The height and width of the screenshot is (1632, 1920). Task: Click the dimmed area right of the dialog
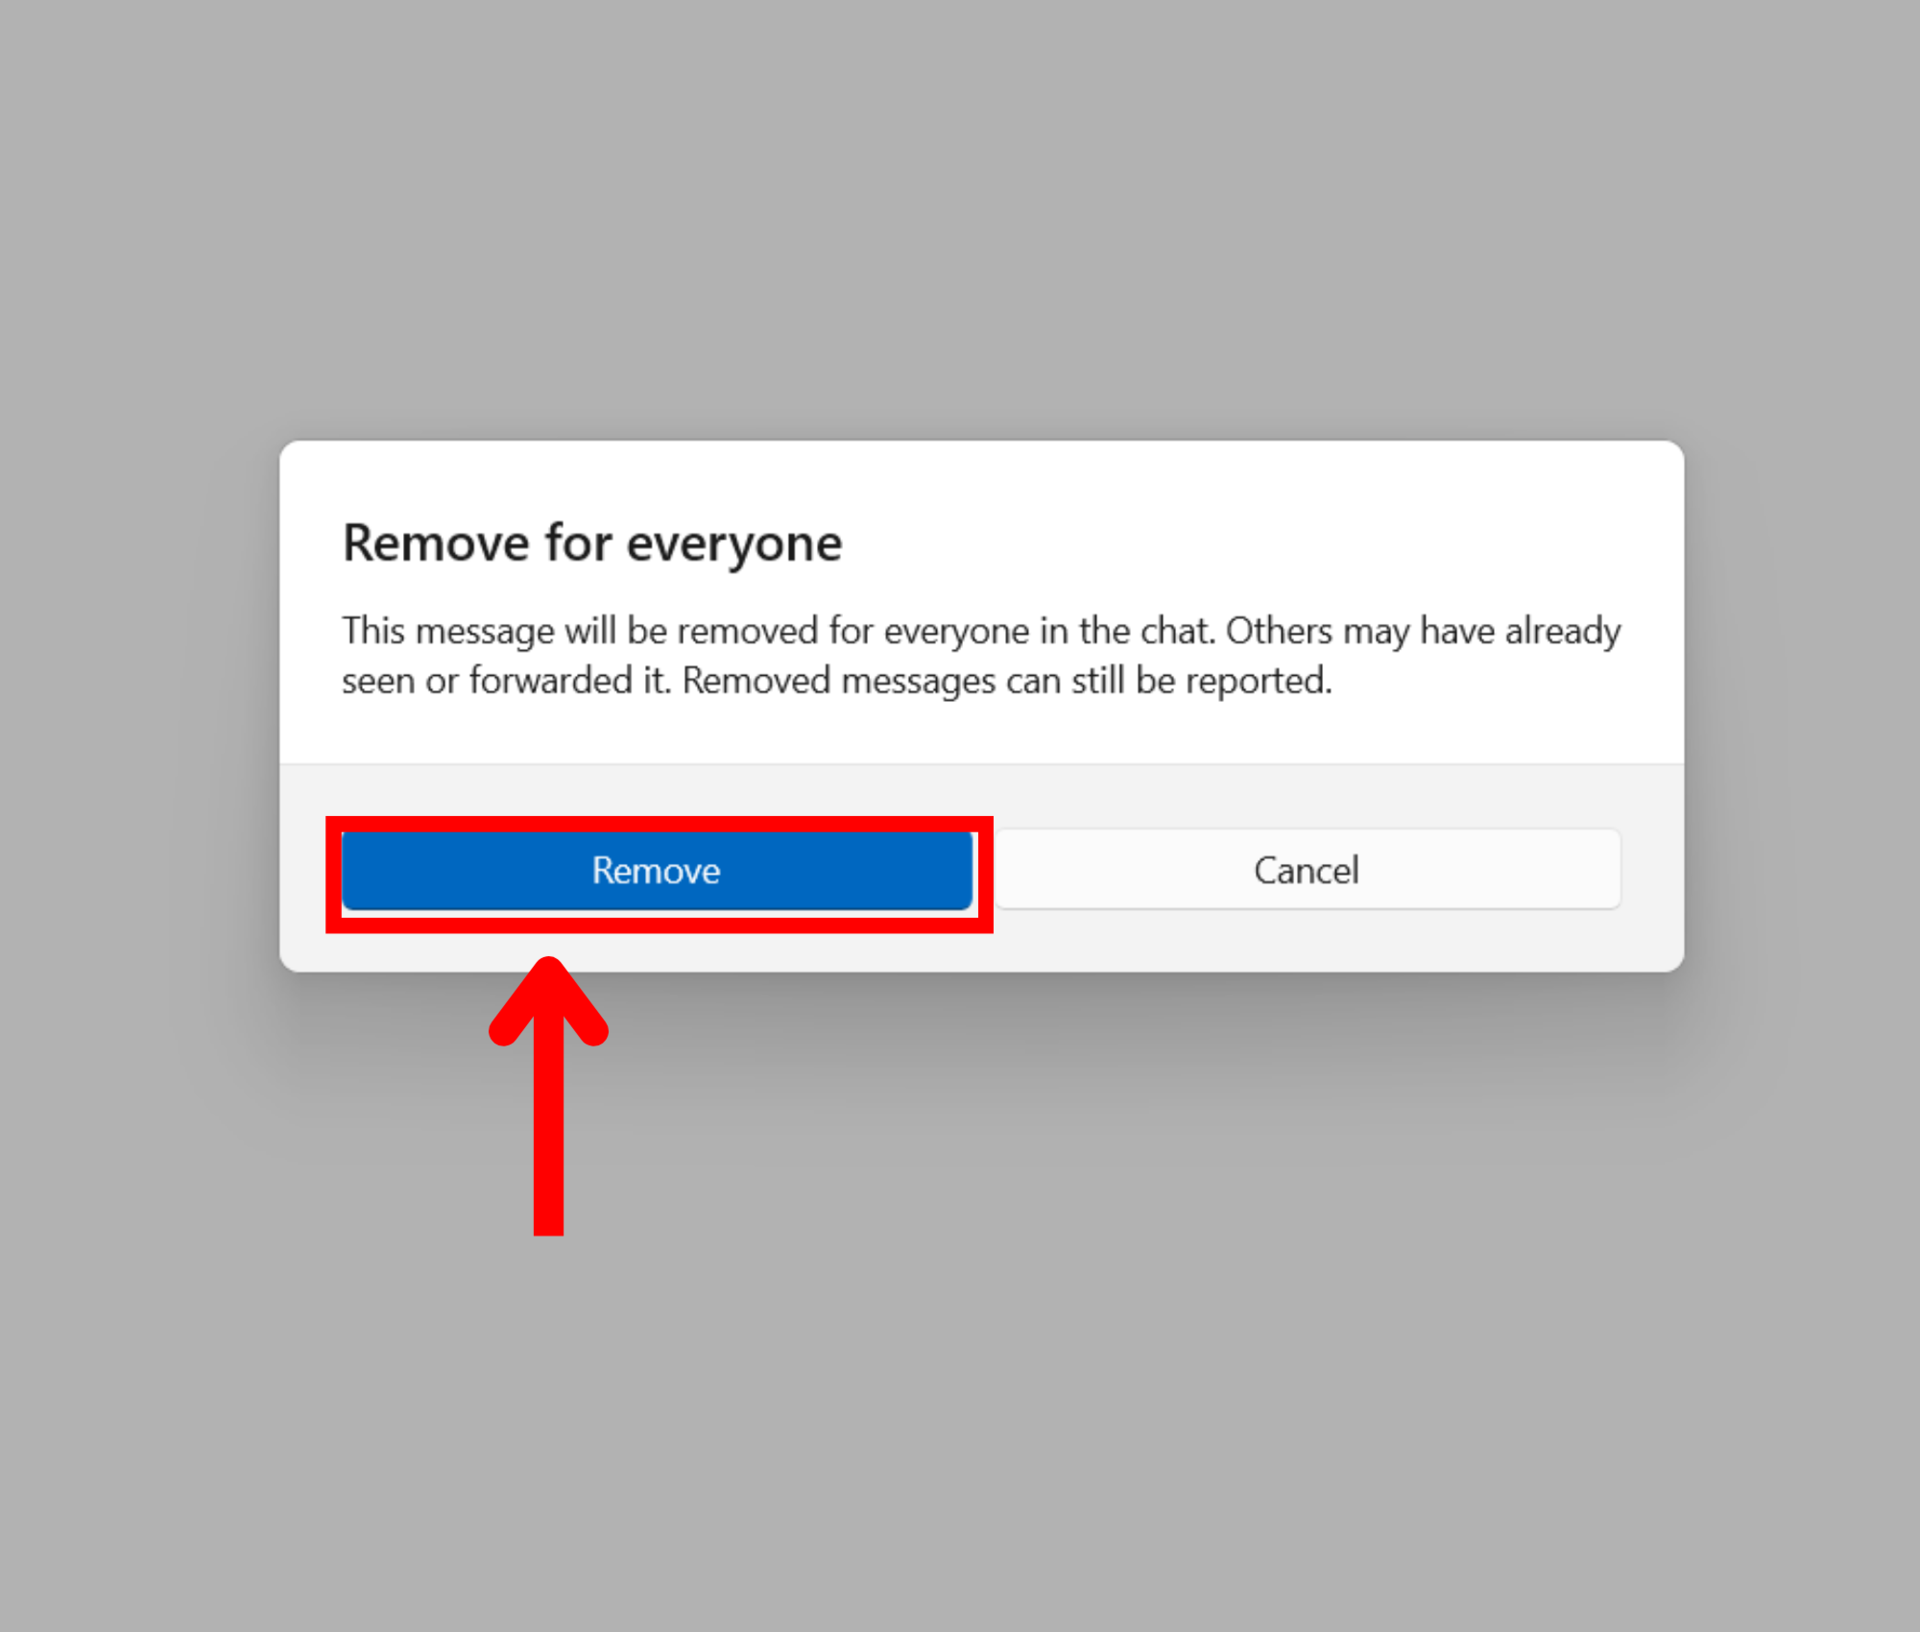click(1802, 706)
